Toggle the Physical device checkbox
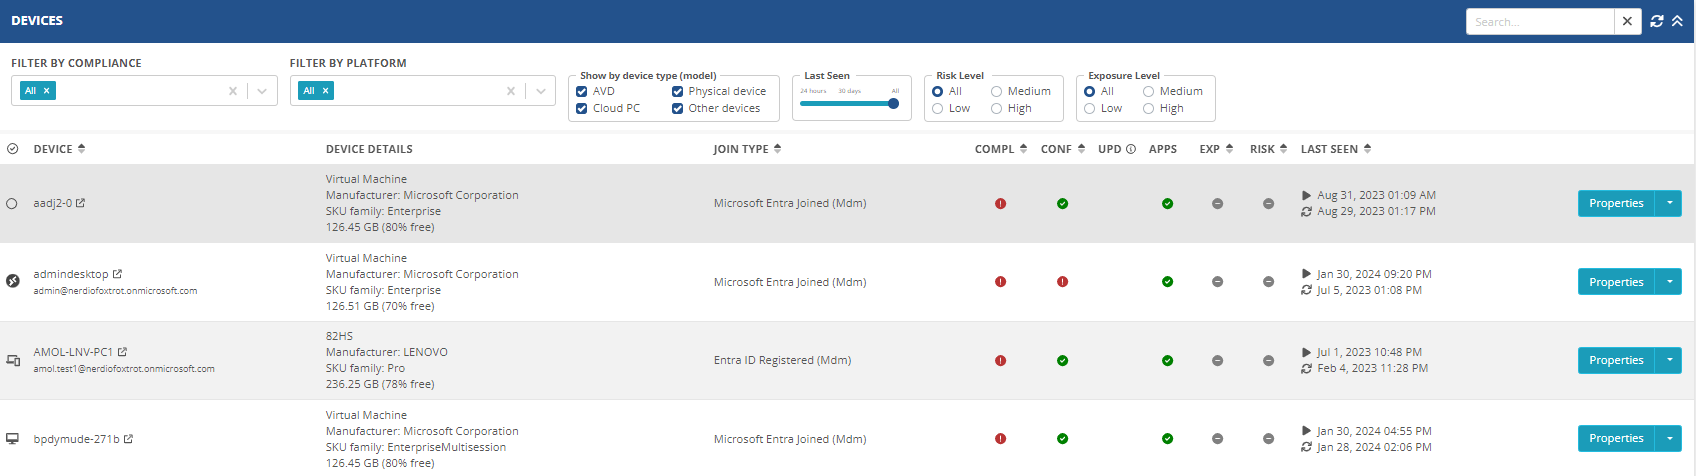This screenshot has width=1696, height=476. click(x=677, y=92)
